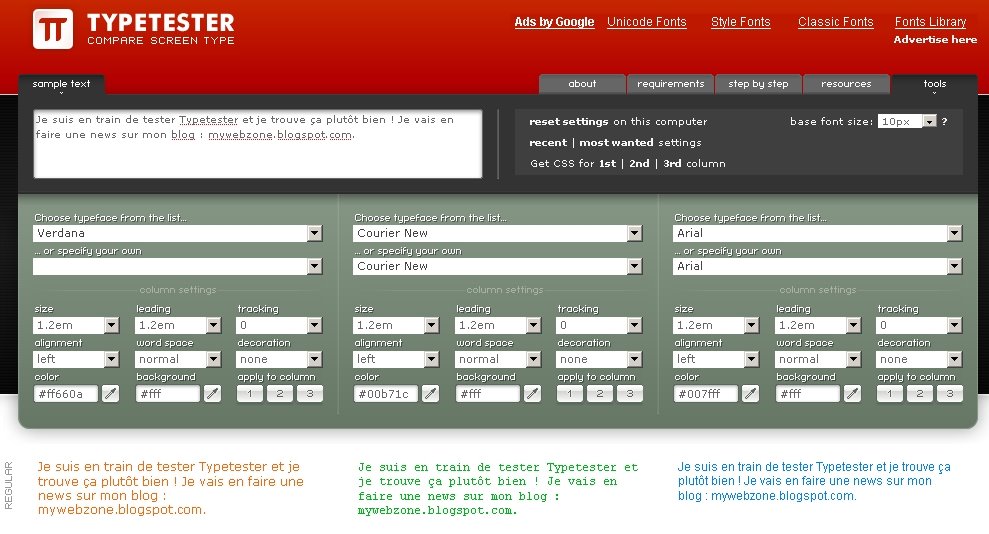Click the second column color field #00b71c

(385, 394)
